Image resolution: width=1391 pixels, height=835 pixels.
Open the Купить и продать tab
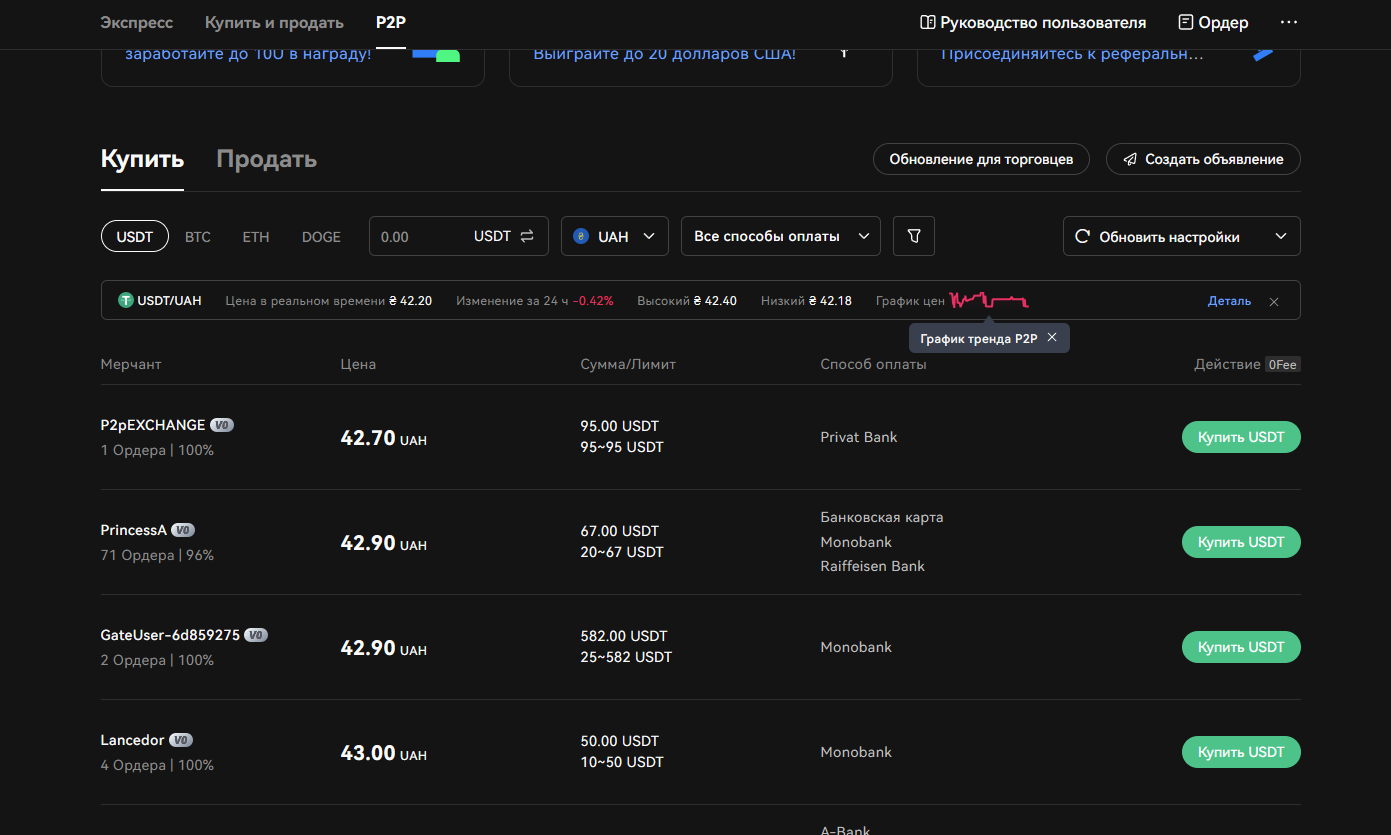(274, 22)
